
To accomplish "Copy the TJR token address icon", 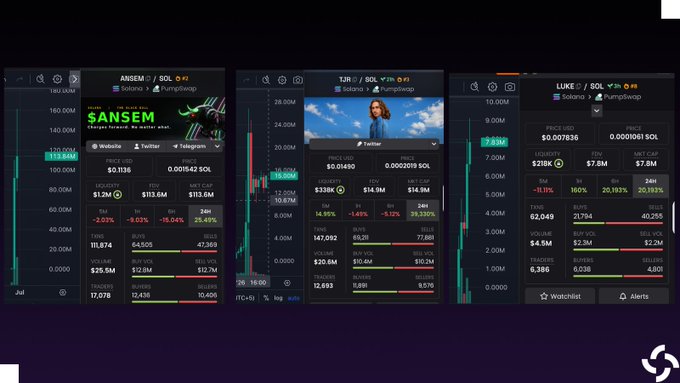I will [x=355, y=79].
